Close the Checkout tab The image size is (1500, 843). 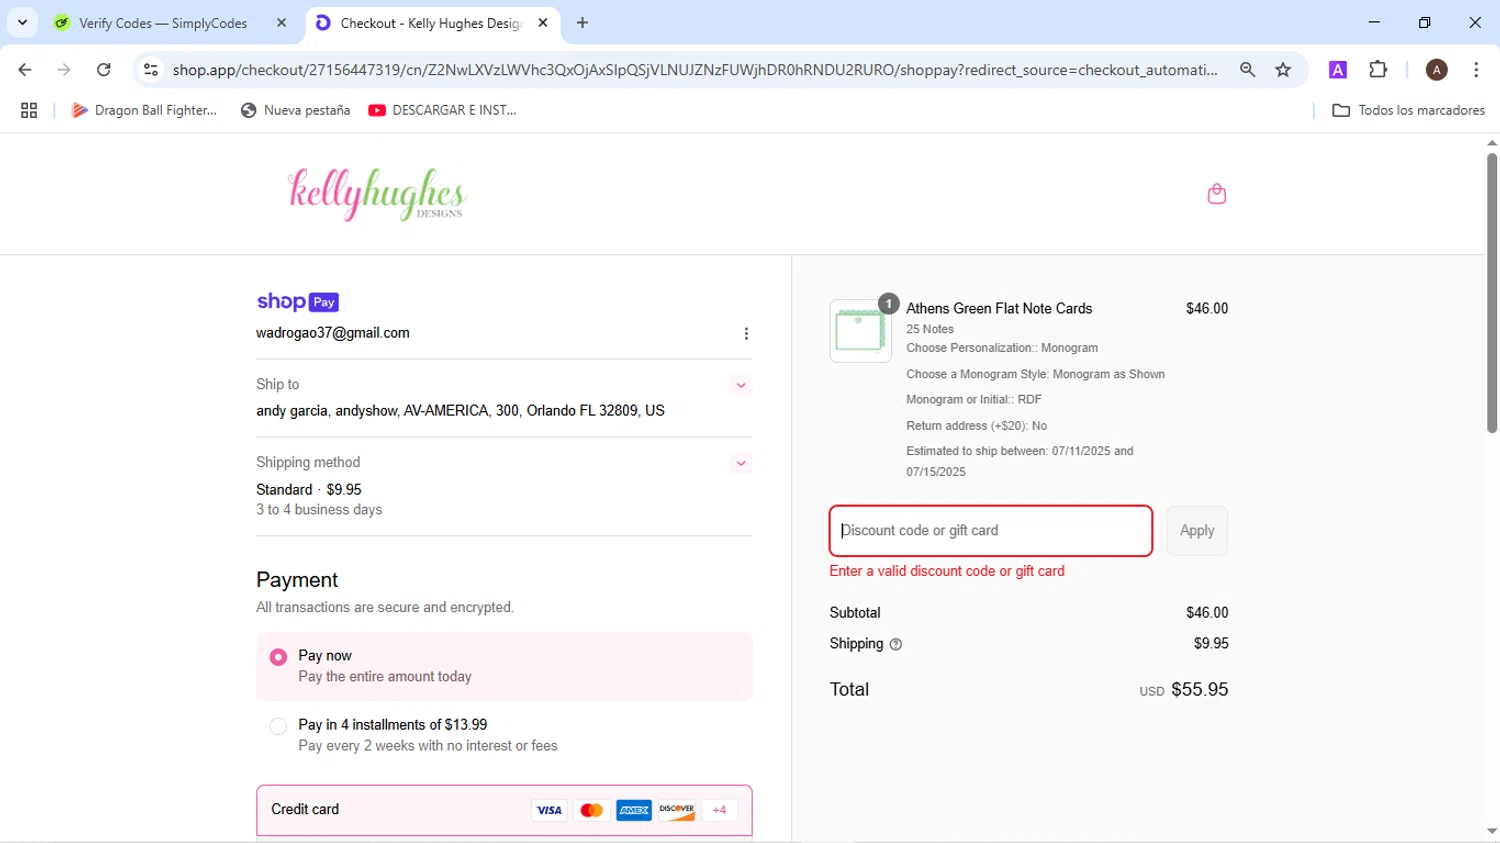[x=543, y=23]
